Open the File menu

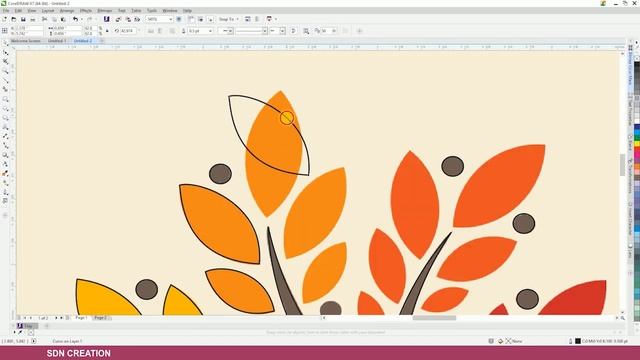(x=5, y=11)
